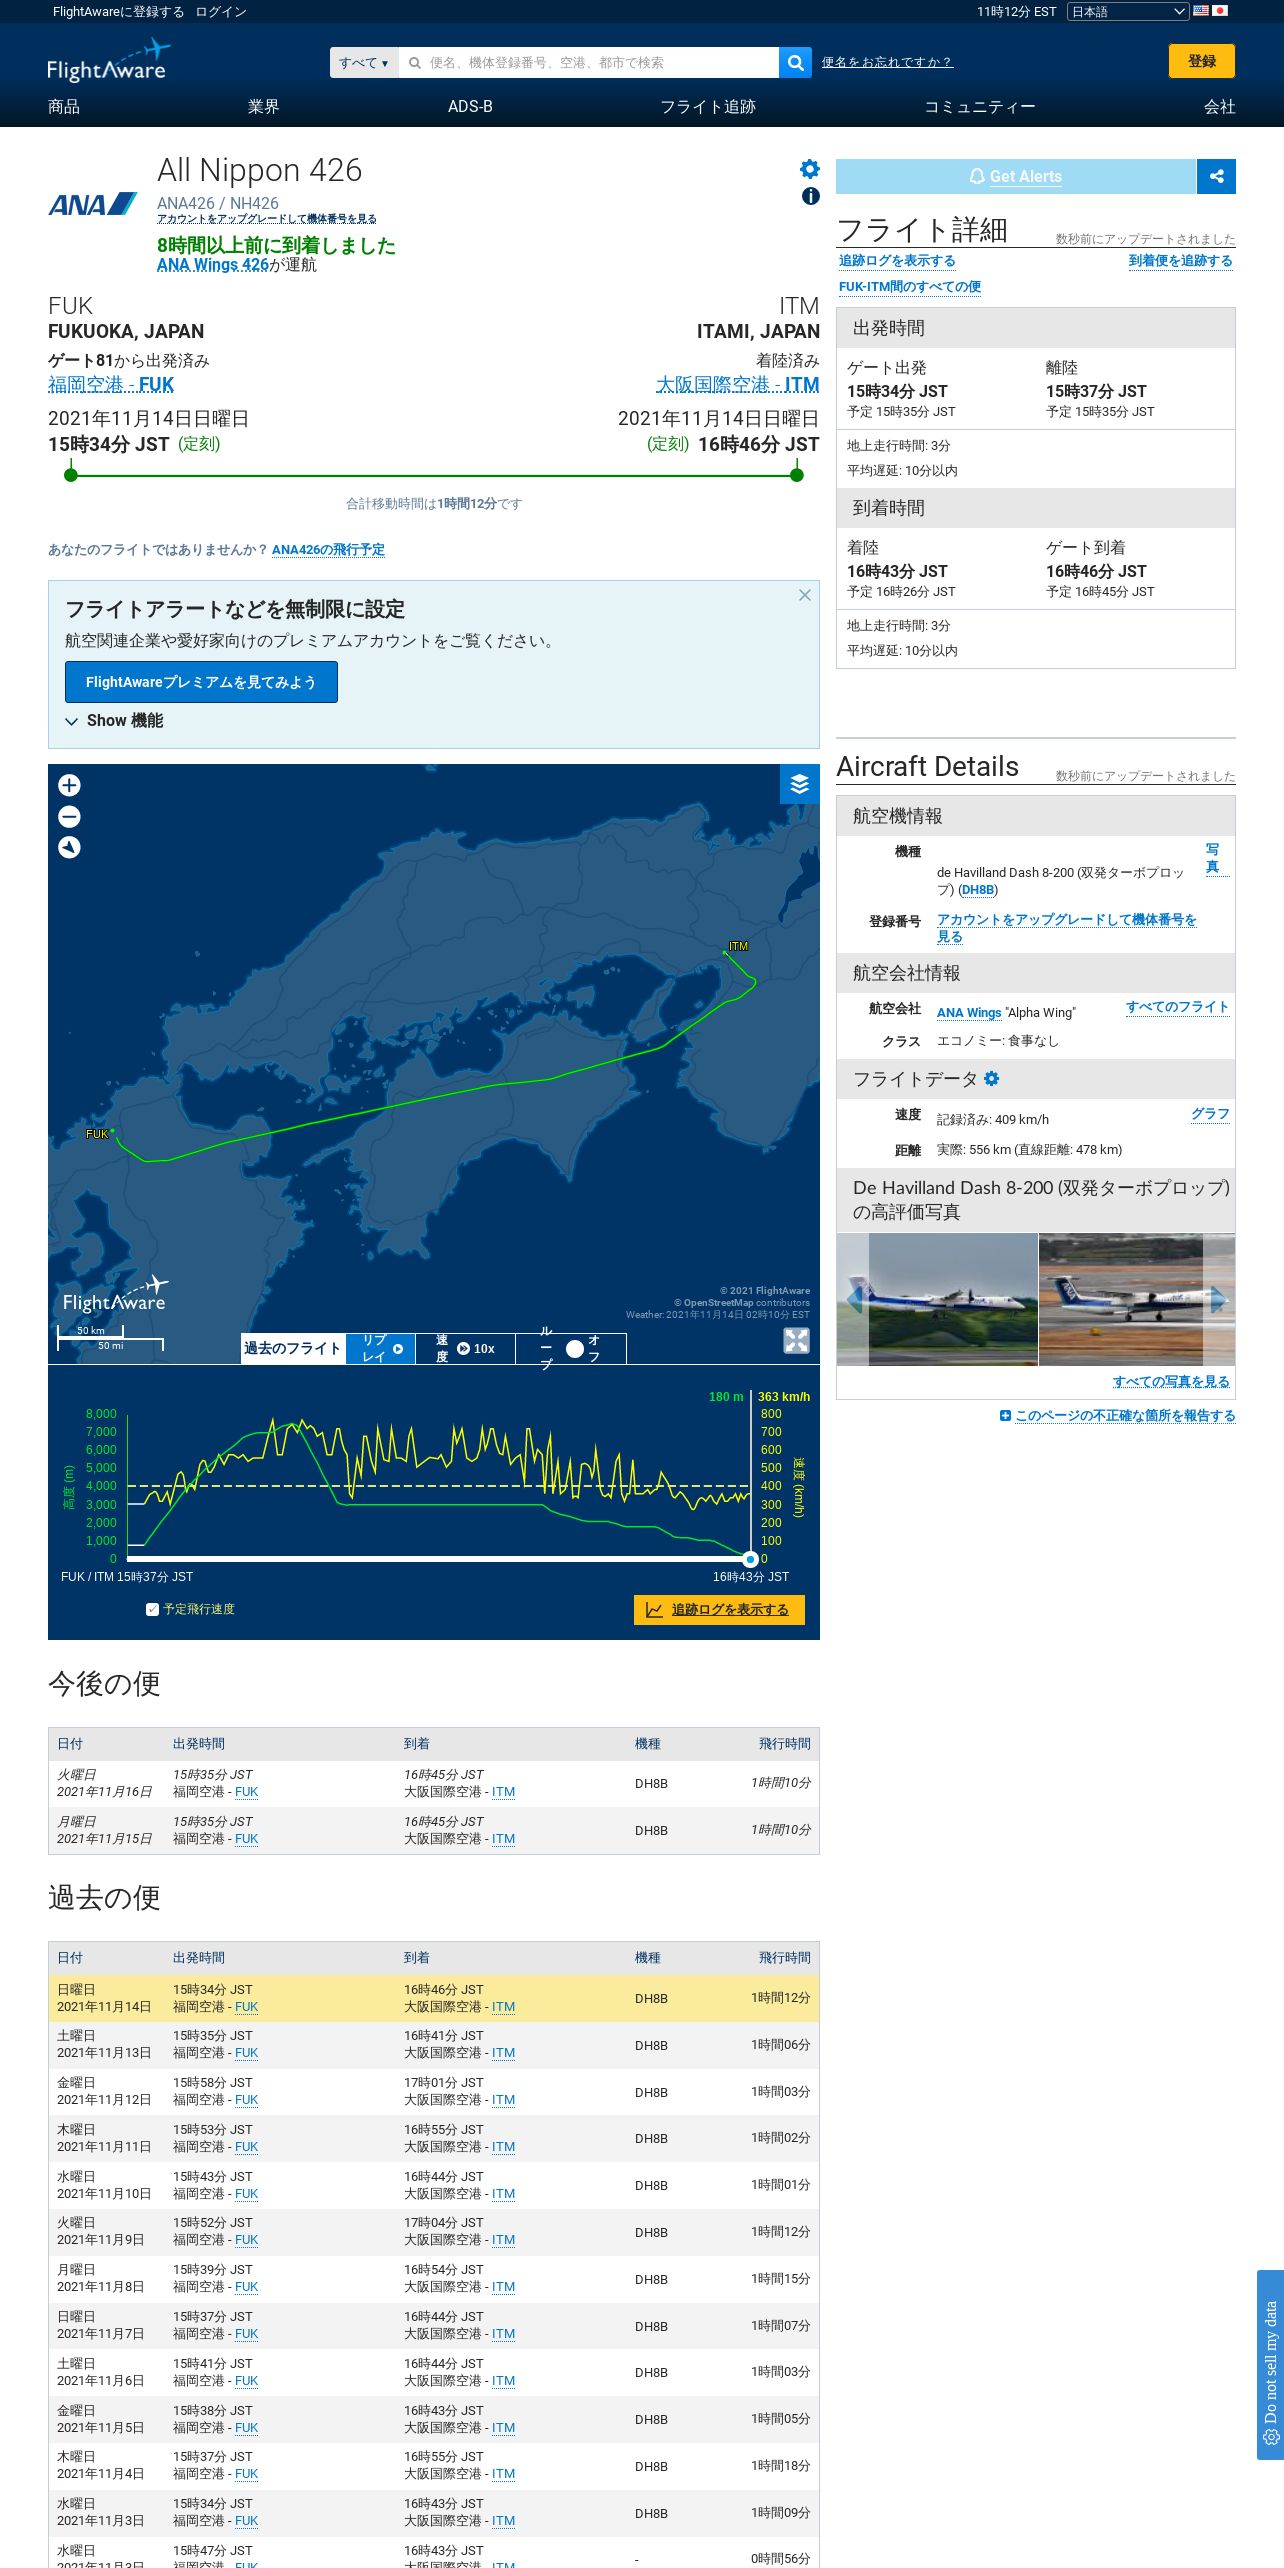The width and height of the screenshot is (1284, 2568).
Task: Open the 商品 menu
Action: click(64, 107)
